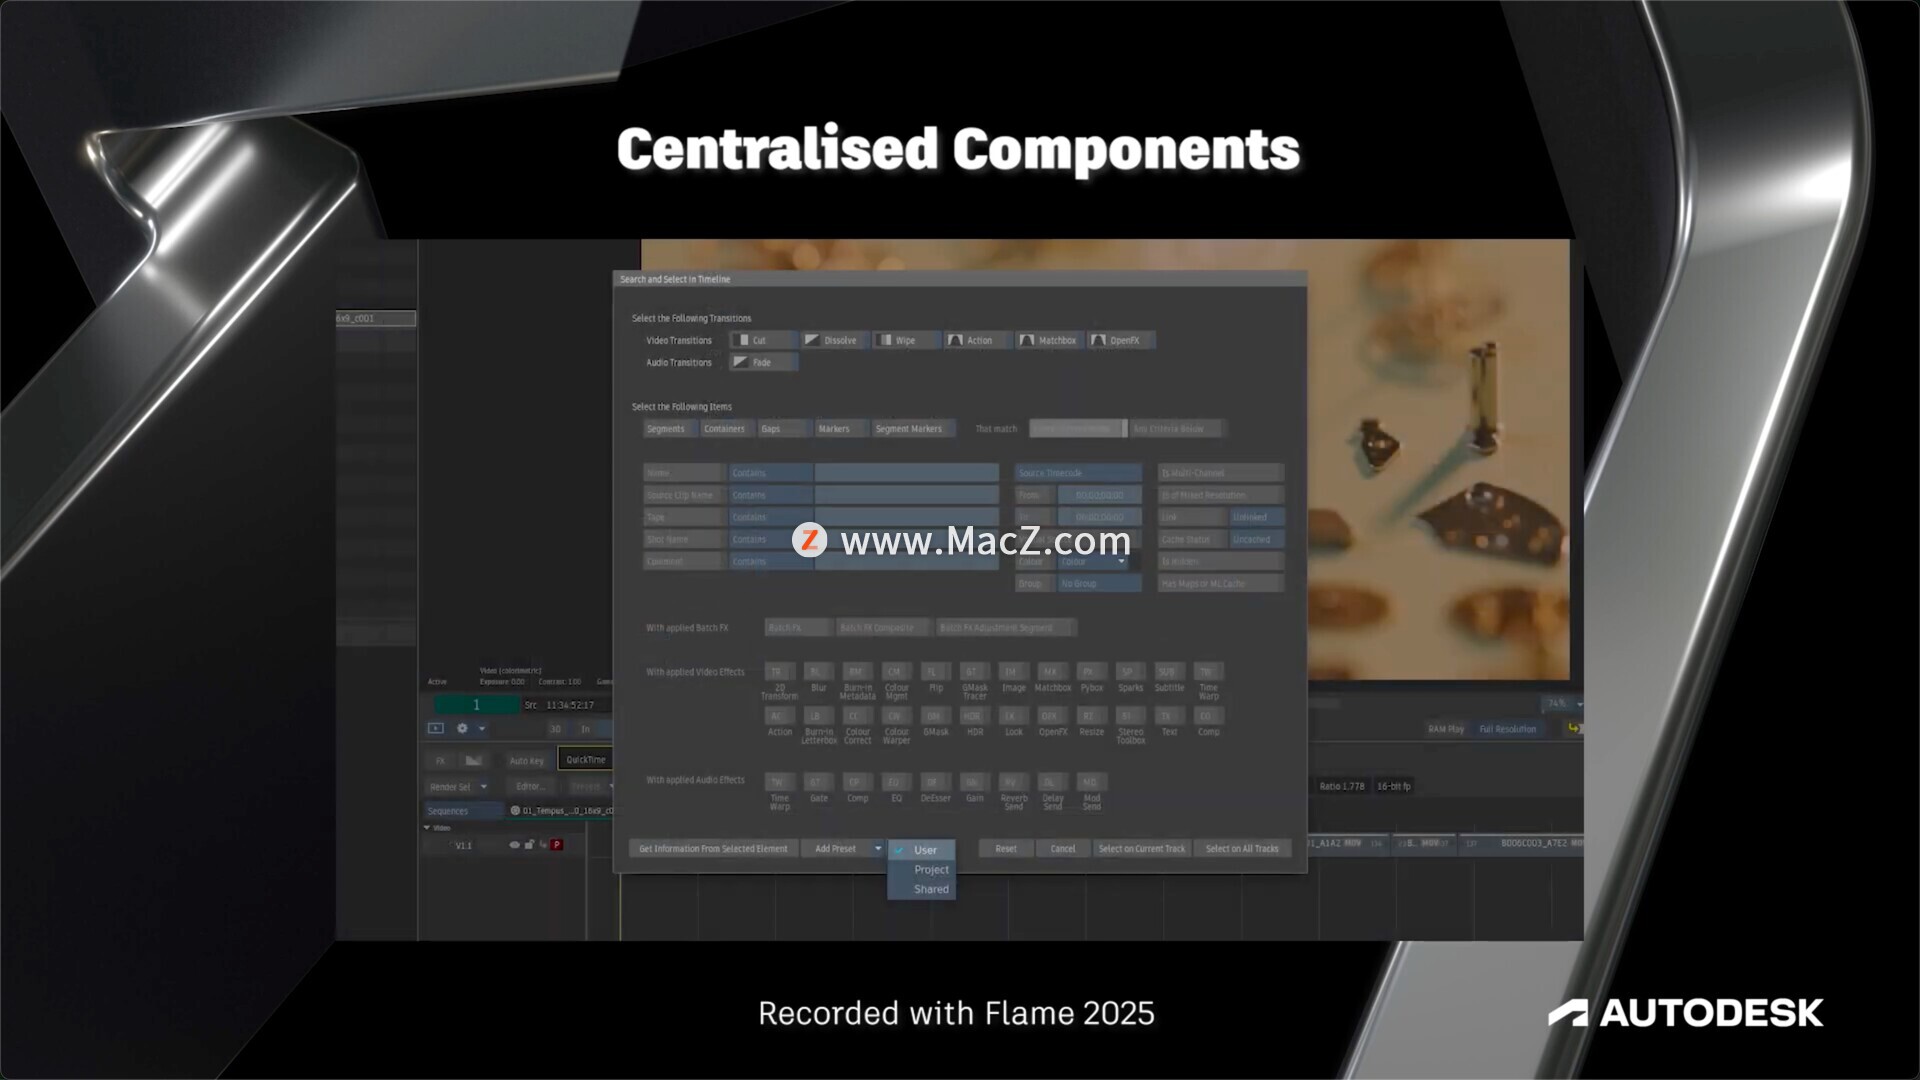Open the Colour dropdown in search criteria
1920x1080 pixels.
[1093, 562]
